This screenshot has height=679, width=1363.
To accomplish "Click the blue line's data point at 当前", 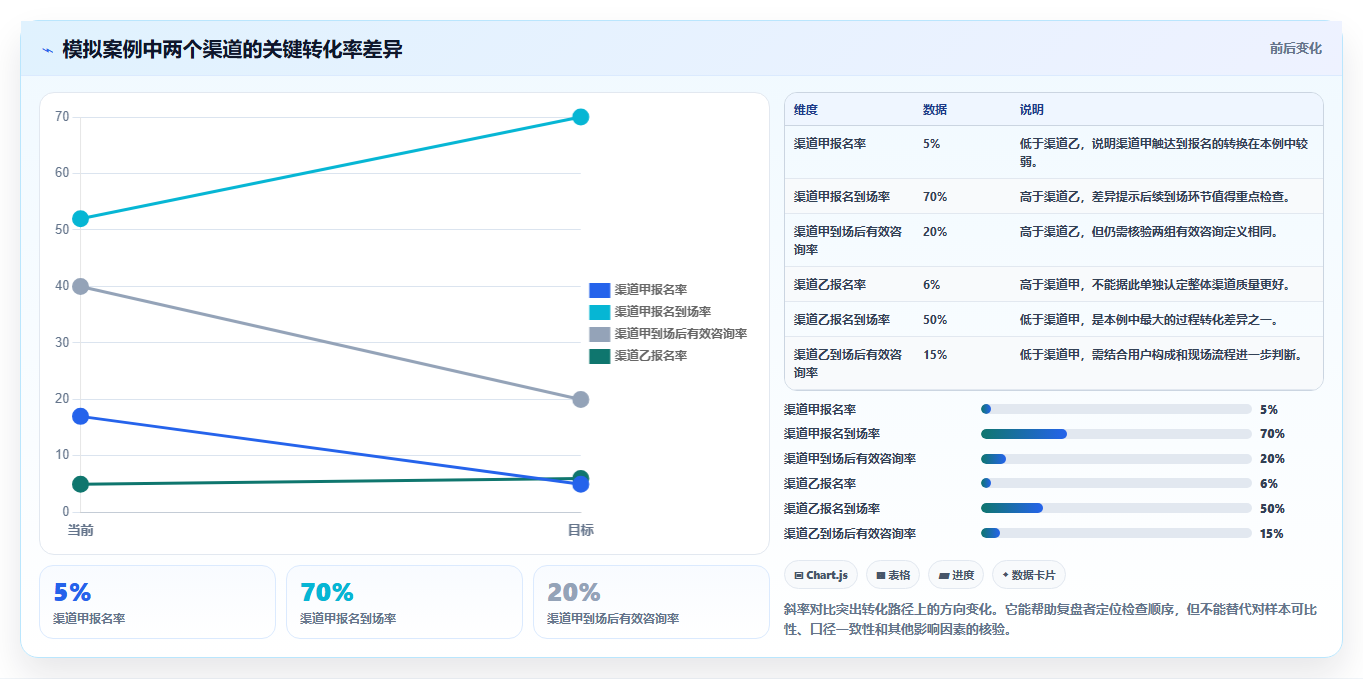I will tap(81, 416).
